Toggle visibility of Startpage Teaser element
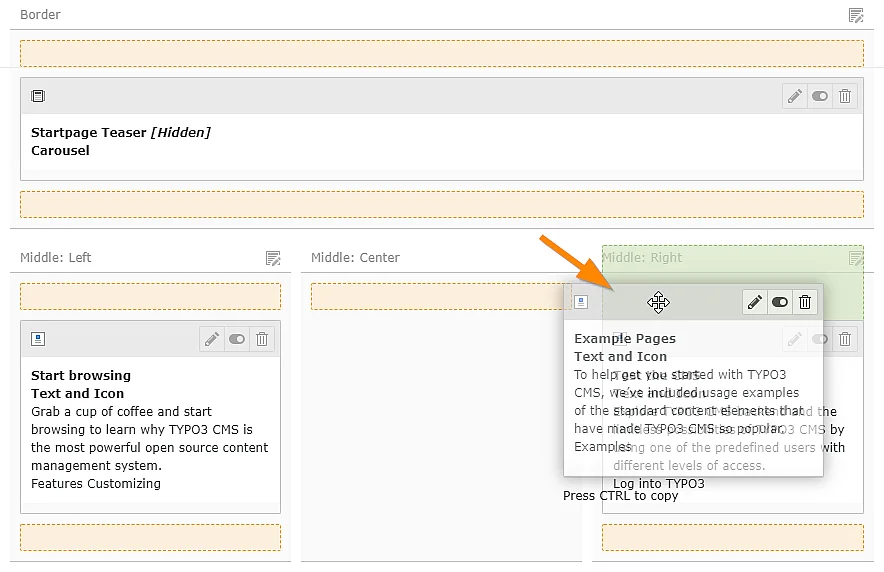Screen dimensions: 884x572 click(820, 96)
